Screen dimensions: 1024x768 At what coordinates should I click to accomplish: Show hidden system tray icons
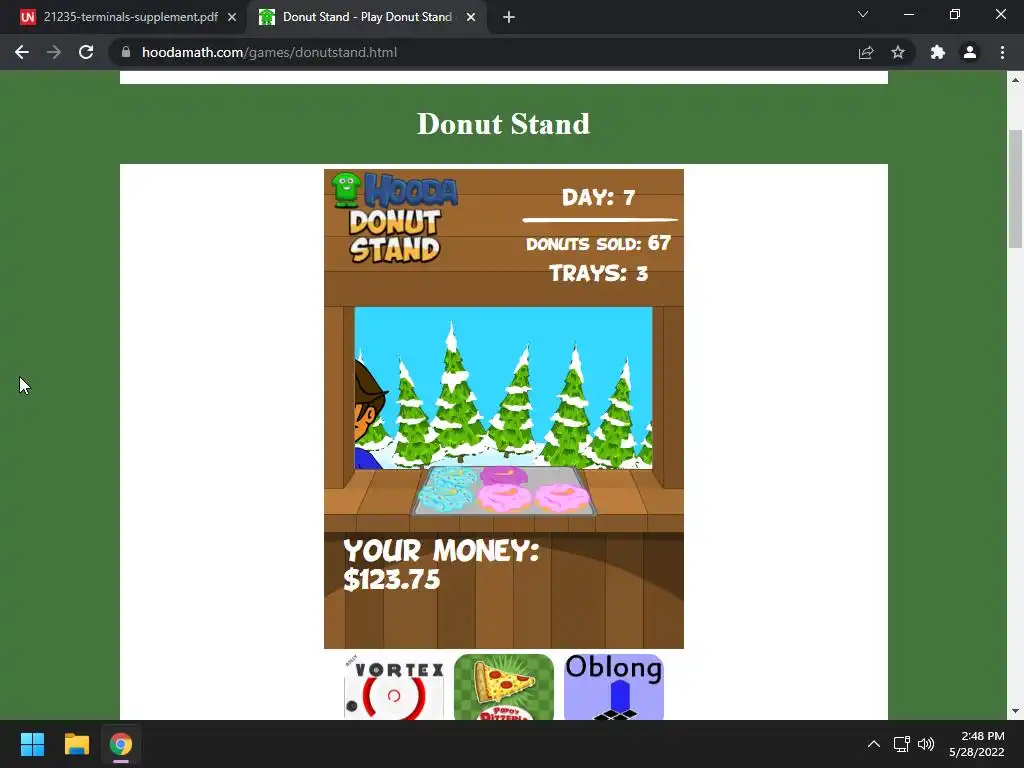(x=873, y=744)
